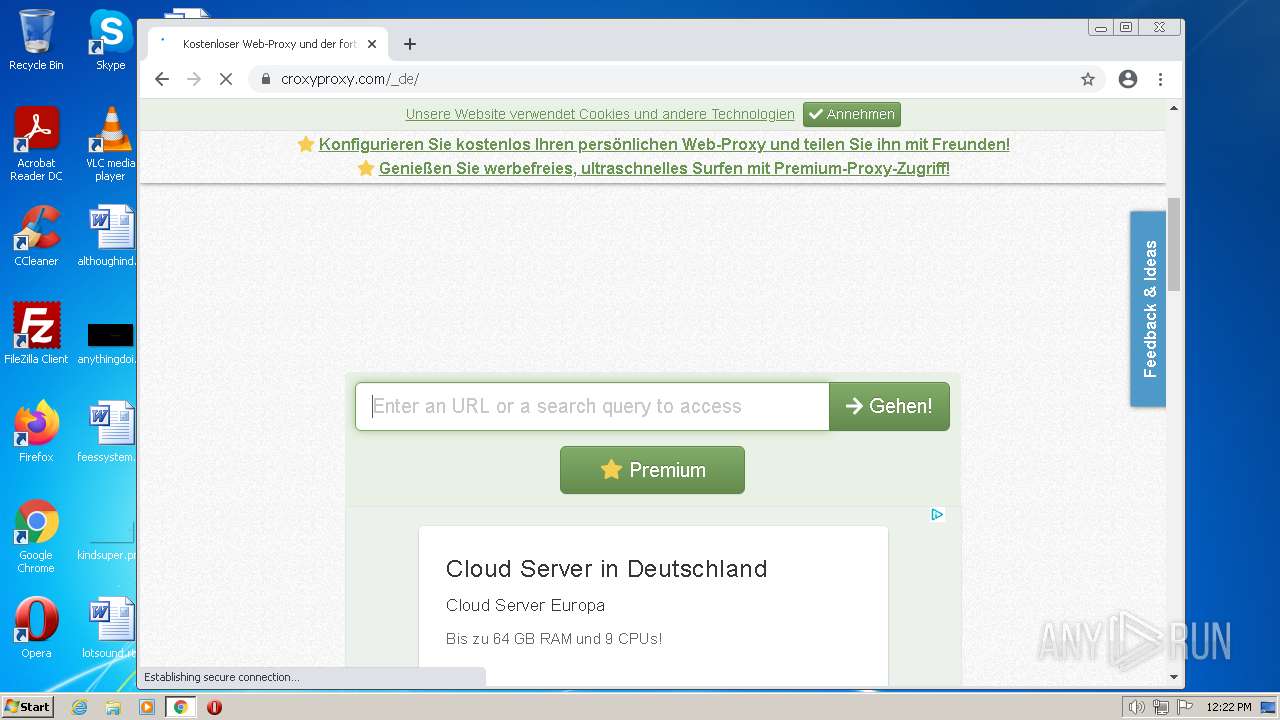
Task: Close the Kostenloser Web-Proxy tab
Action: (x=372, y=44)
